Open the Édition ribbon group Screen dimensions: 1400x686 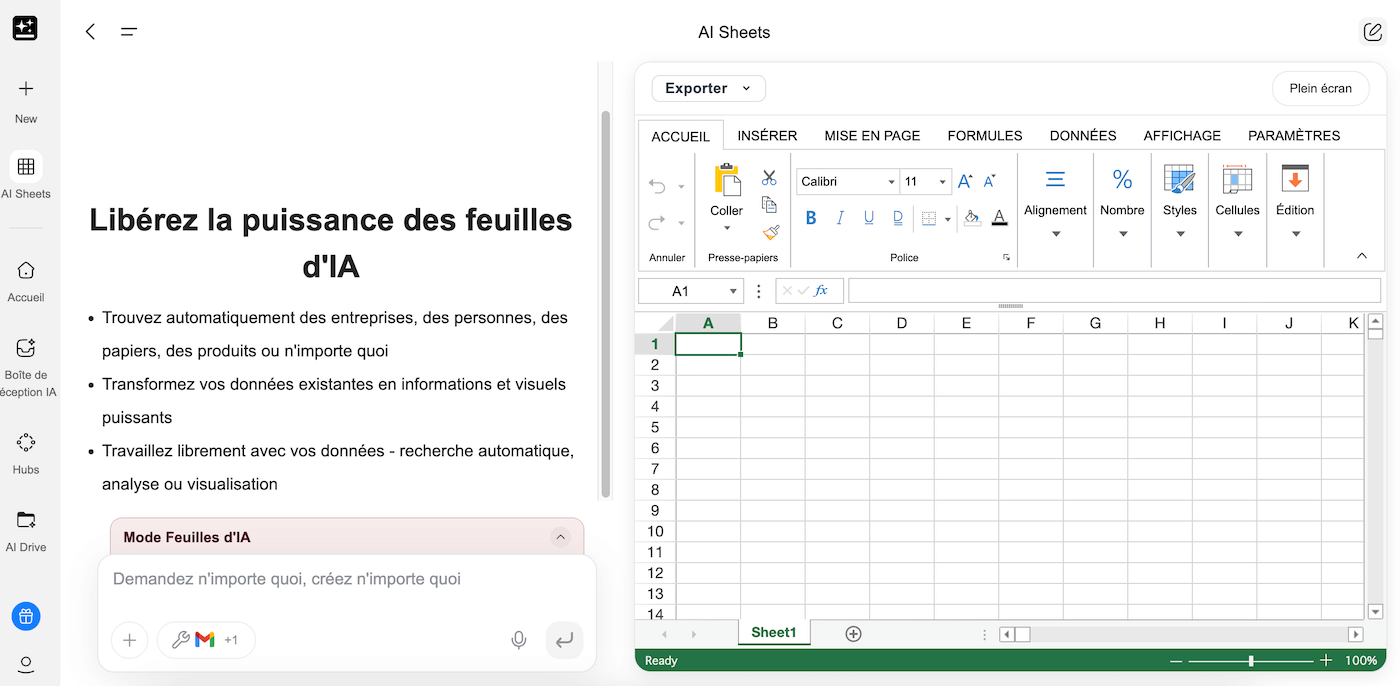1295,204
